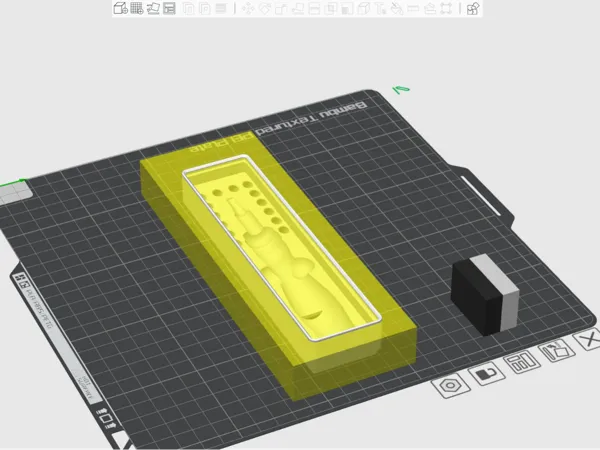Run Auto orient from the top toolbar
This screenshot has width=600, height=450.
point(153,8)
